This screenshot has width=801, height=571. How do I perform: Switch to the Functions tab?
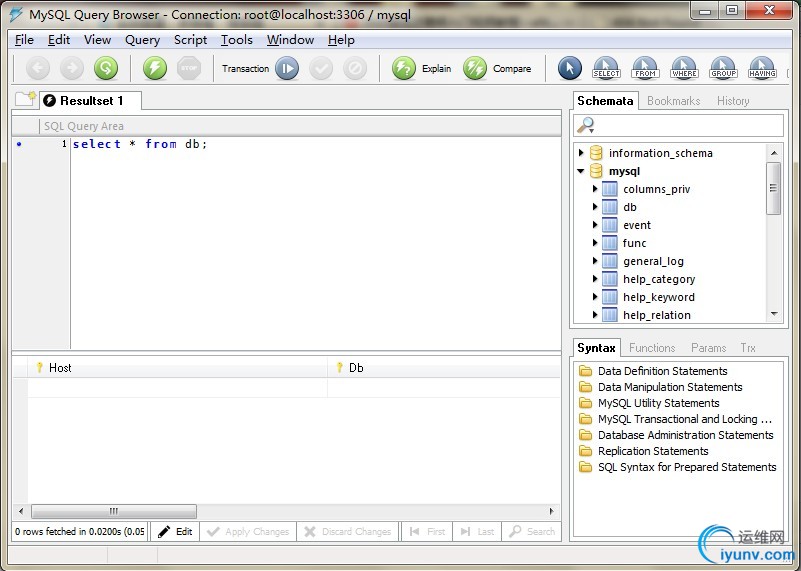(x=652, y=348)
